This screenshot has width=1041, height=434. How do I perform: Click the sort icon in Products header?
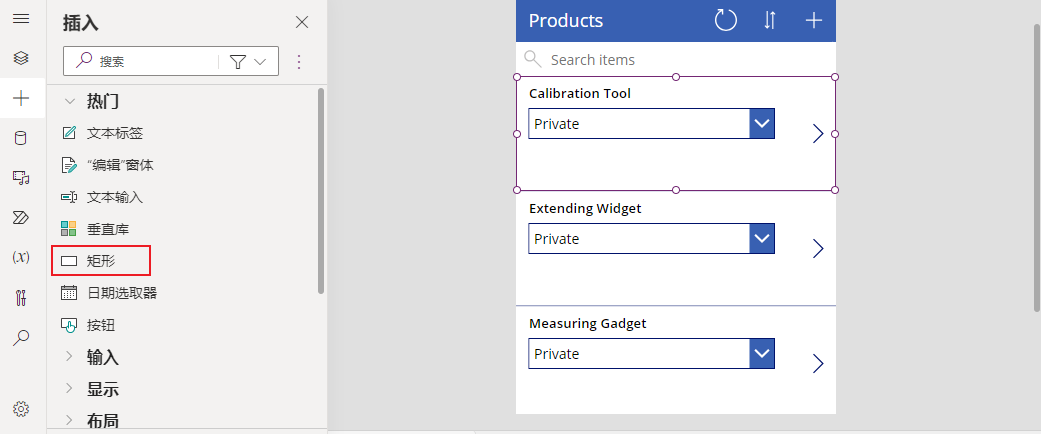point(769,20)
